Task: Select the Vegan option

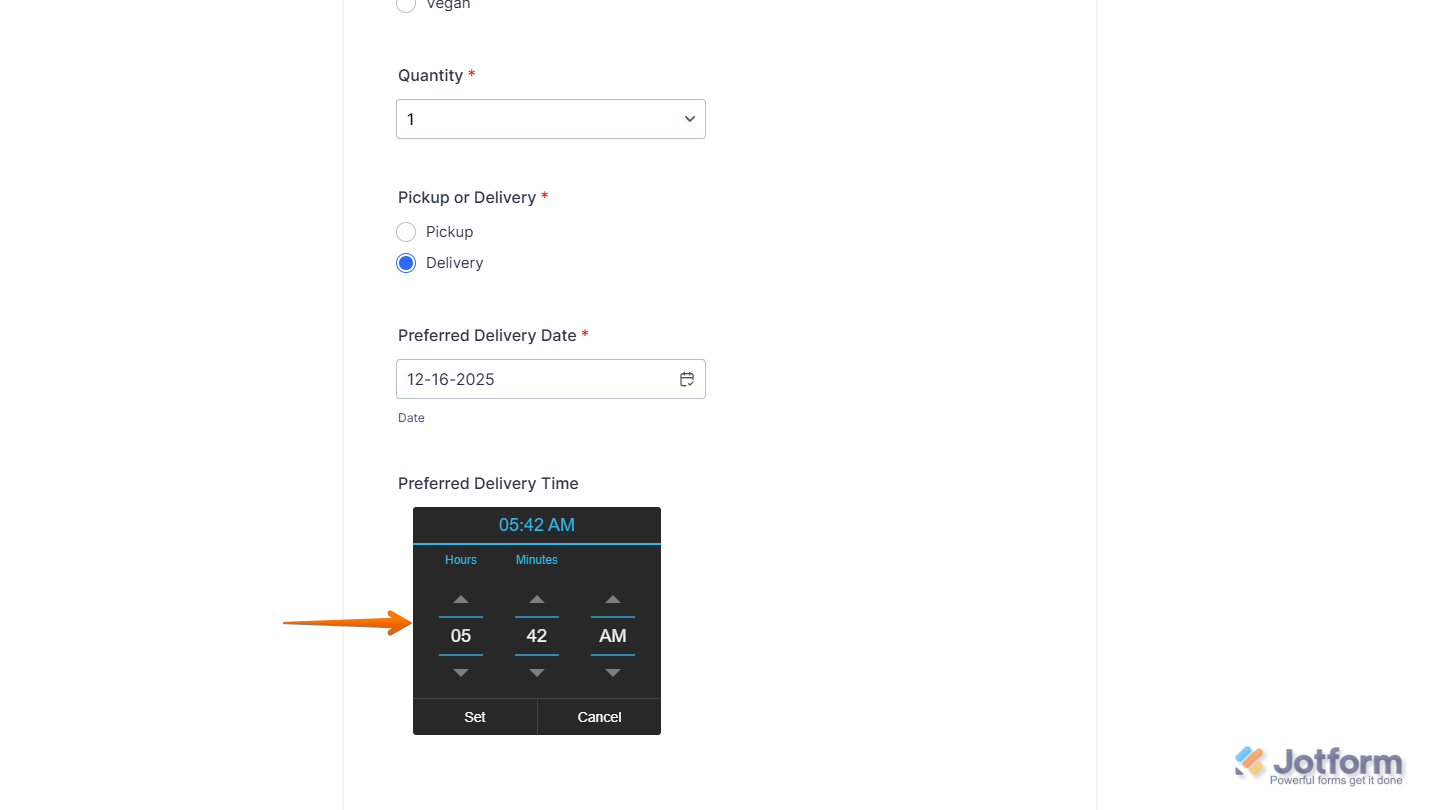Action: pyautogui.click(x=406, y=6)
